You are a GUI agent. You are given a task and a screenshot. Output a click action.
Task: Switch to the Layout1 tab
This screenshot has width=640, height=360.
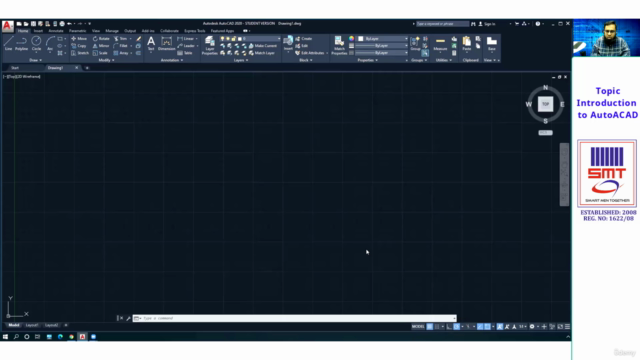point(32,325)
